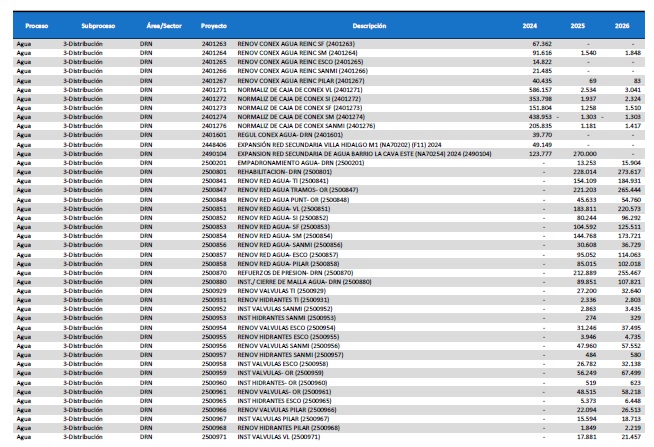The height and width of the screenshot is (447, 654).
Task: Select project number cell 2500971
Action: coord(214,438)
